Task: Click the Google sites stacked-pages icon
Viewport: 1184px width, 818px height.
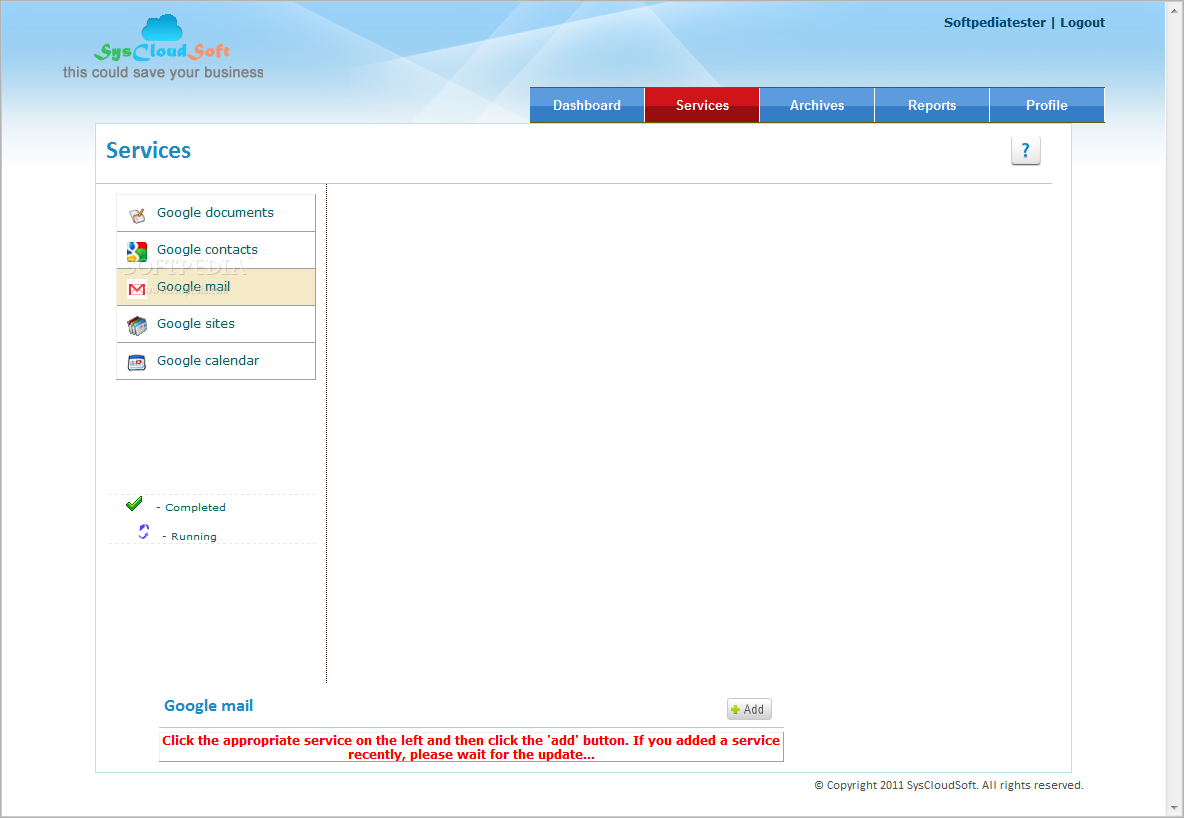Action: 137,326
